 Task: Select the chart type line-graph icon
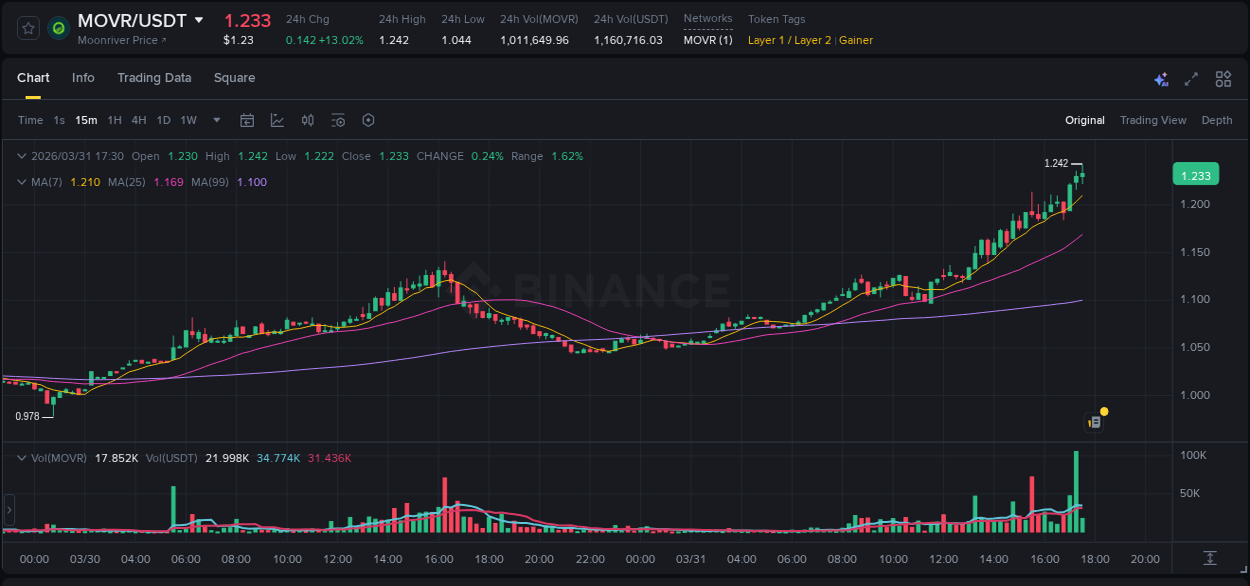(277, 120)
